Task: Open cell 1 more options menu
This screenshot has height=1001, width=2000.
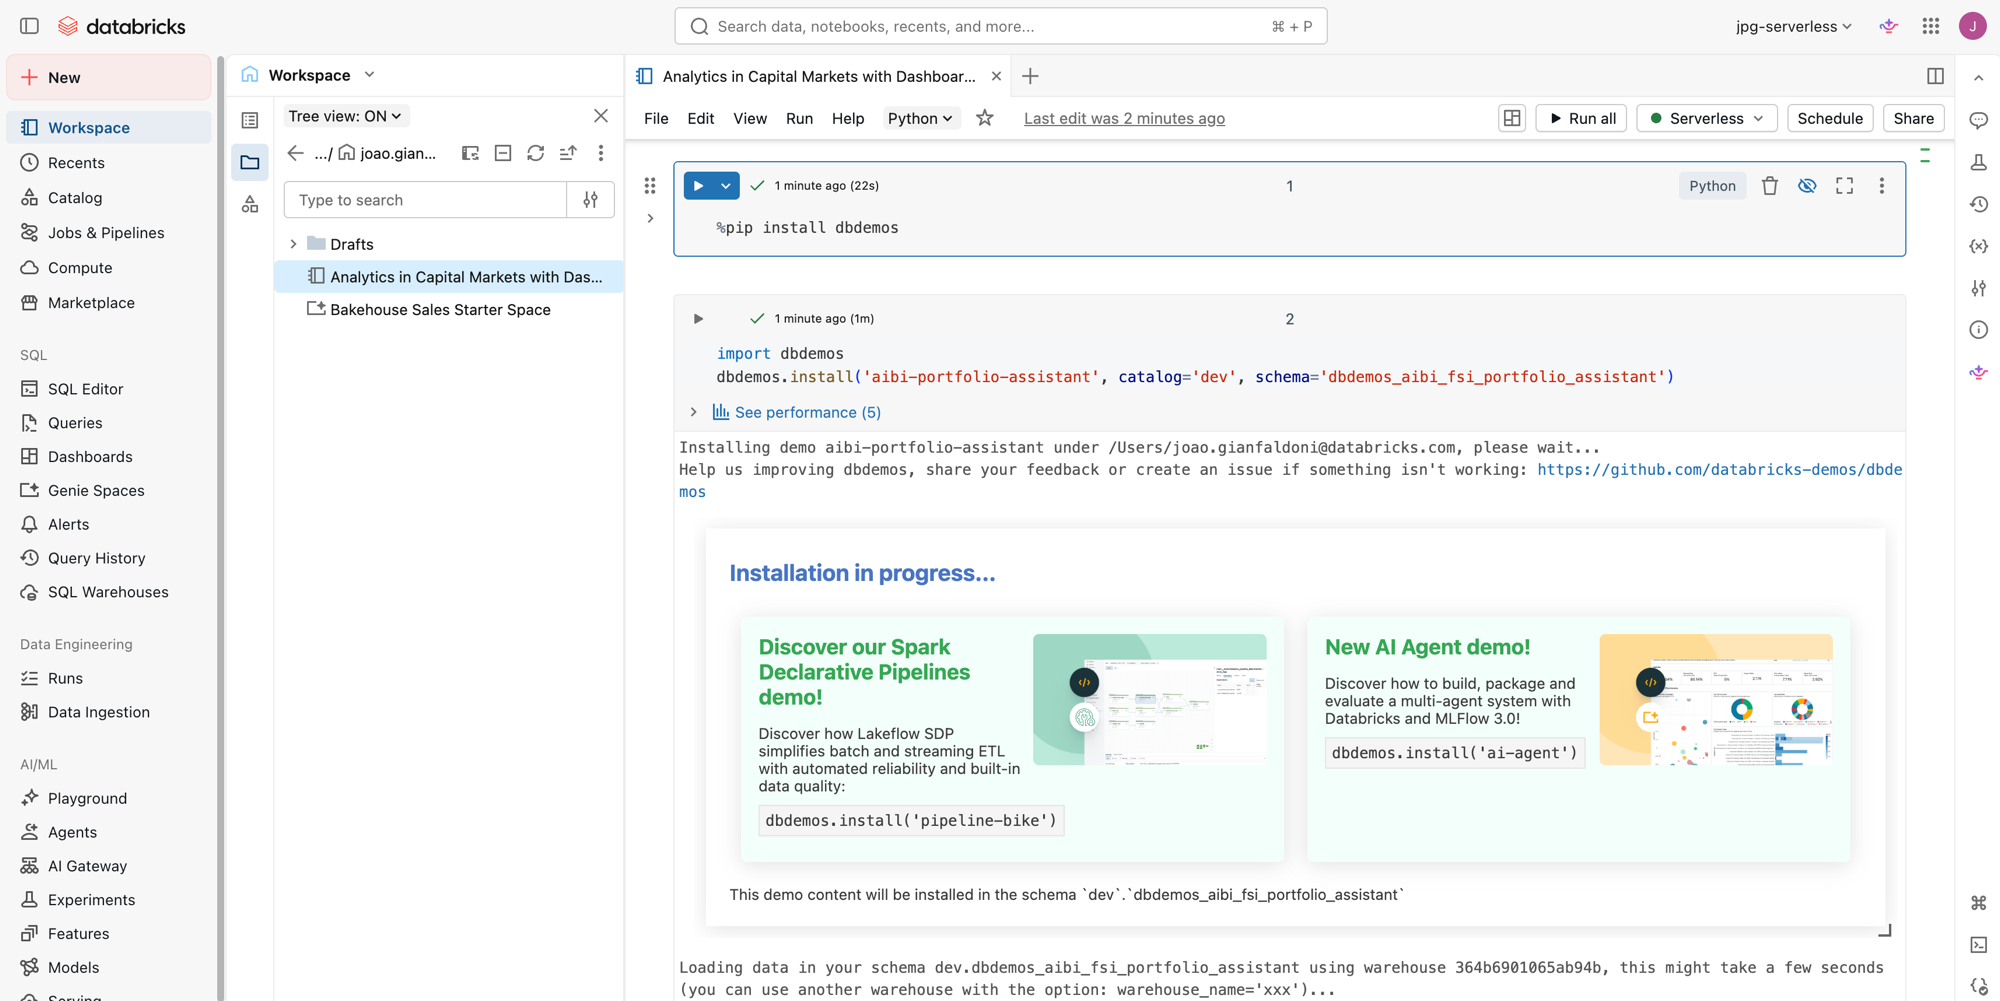Action: pos(1882,186)
